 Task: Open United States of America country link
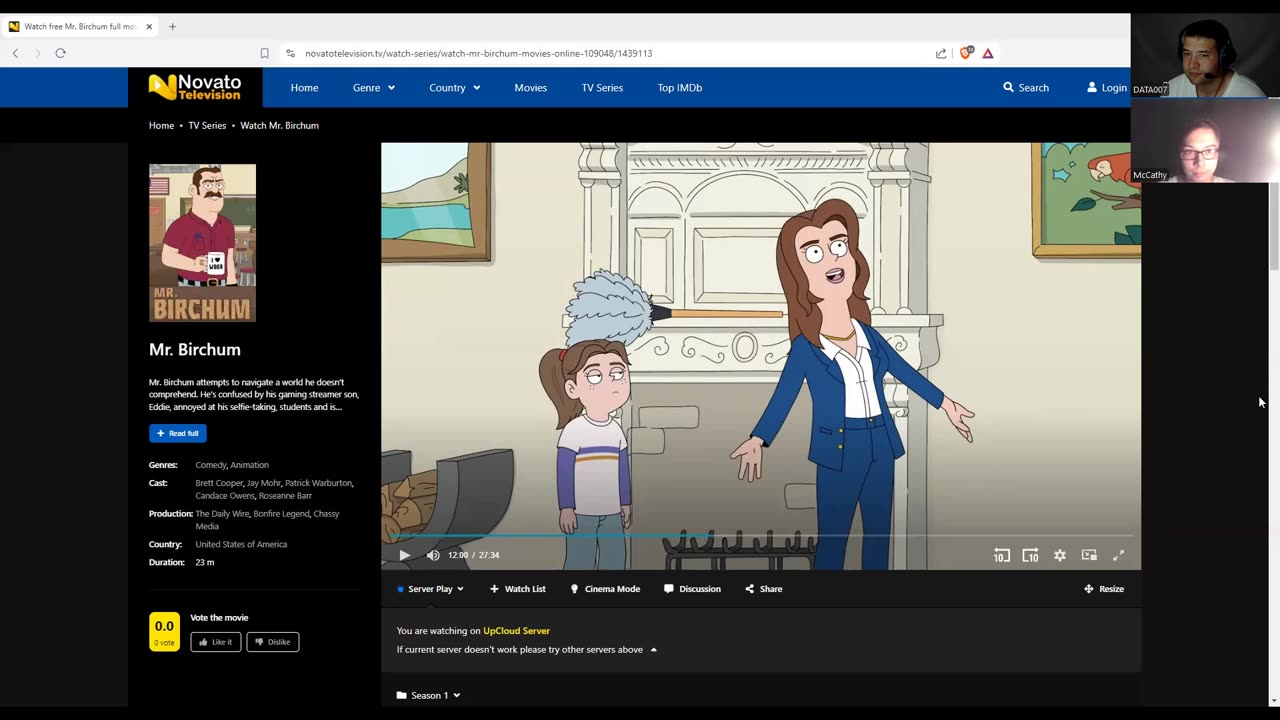click(x=241, y=545)
